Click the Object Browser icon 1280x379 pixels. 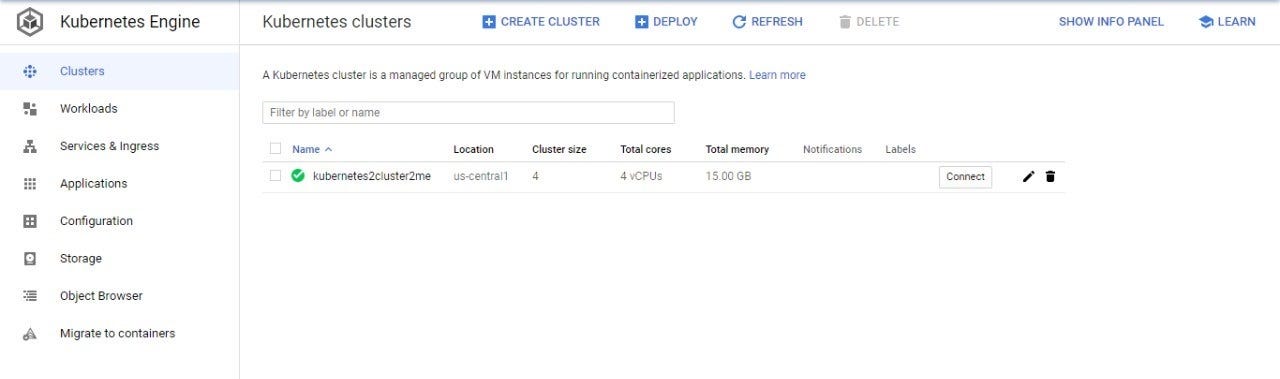pos(30,296)
